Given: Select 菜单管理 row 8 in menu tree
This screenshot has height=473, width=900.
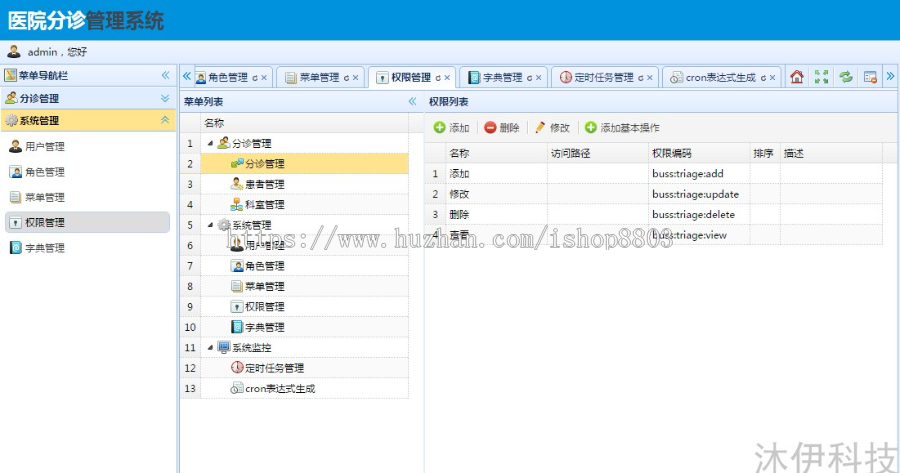Looking at the screenshot, I should [304, 286].
